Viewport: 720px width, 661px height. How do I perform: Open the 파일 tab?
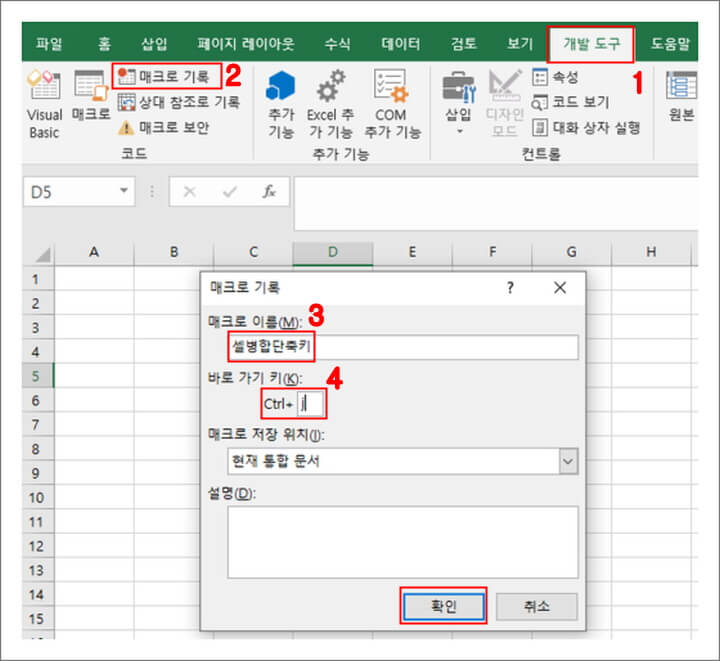pos(49,44)
